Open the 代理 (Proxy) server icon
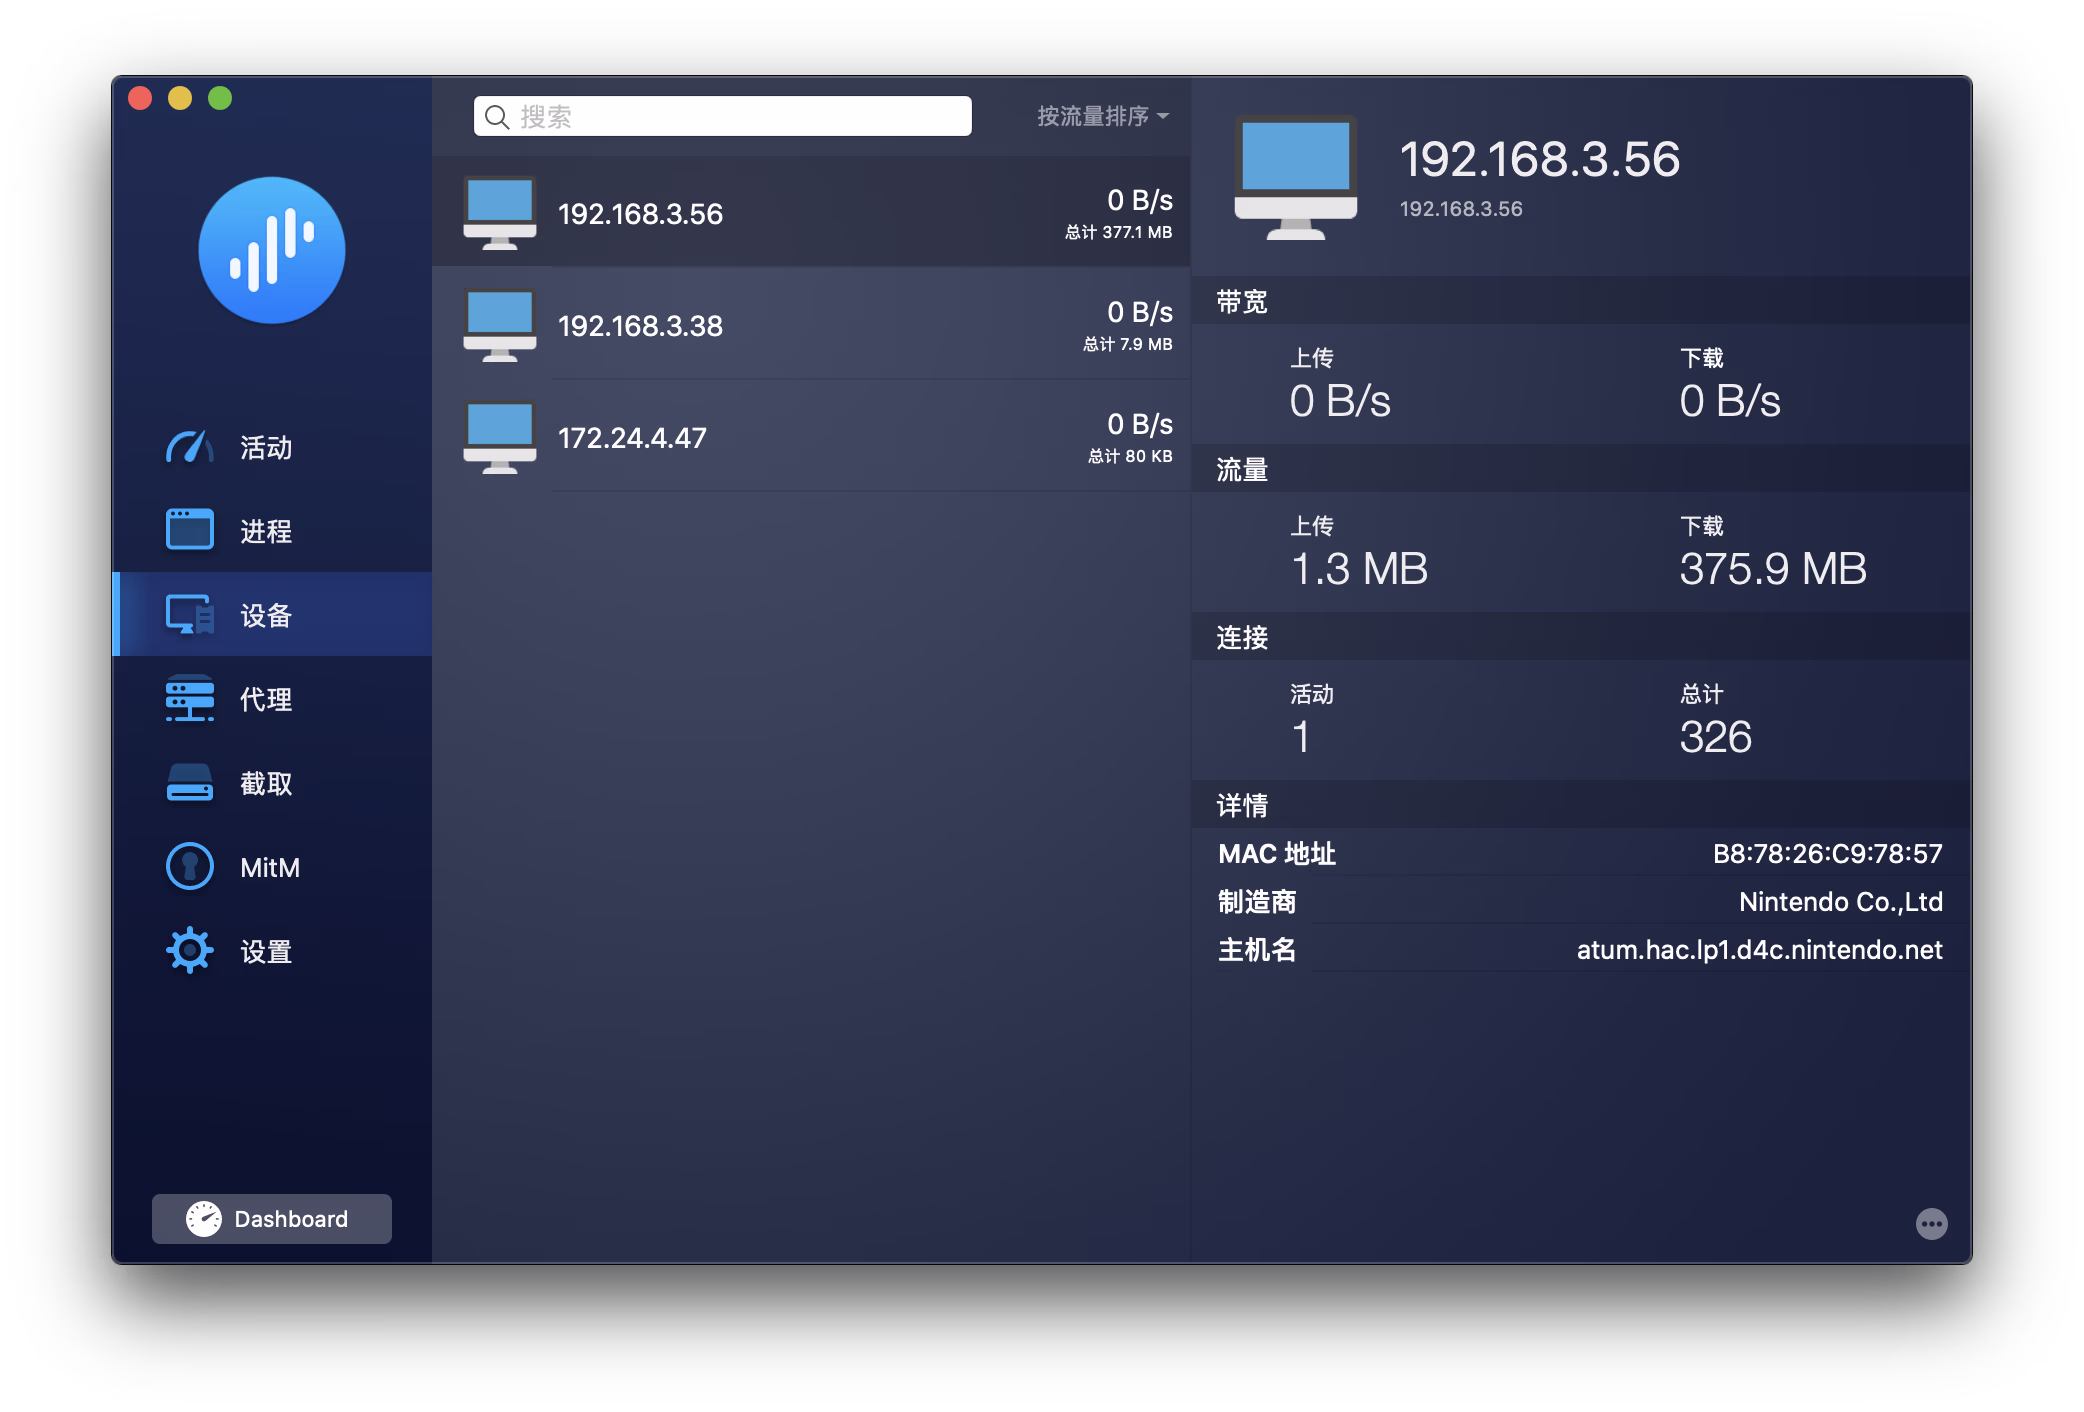 (189, 698)
